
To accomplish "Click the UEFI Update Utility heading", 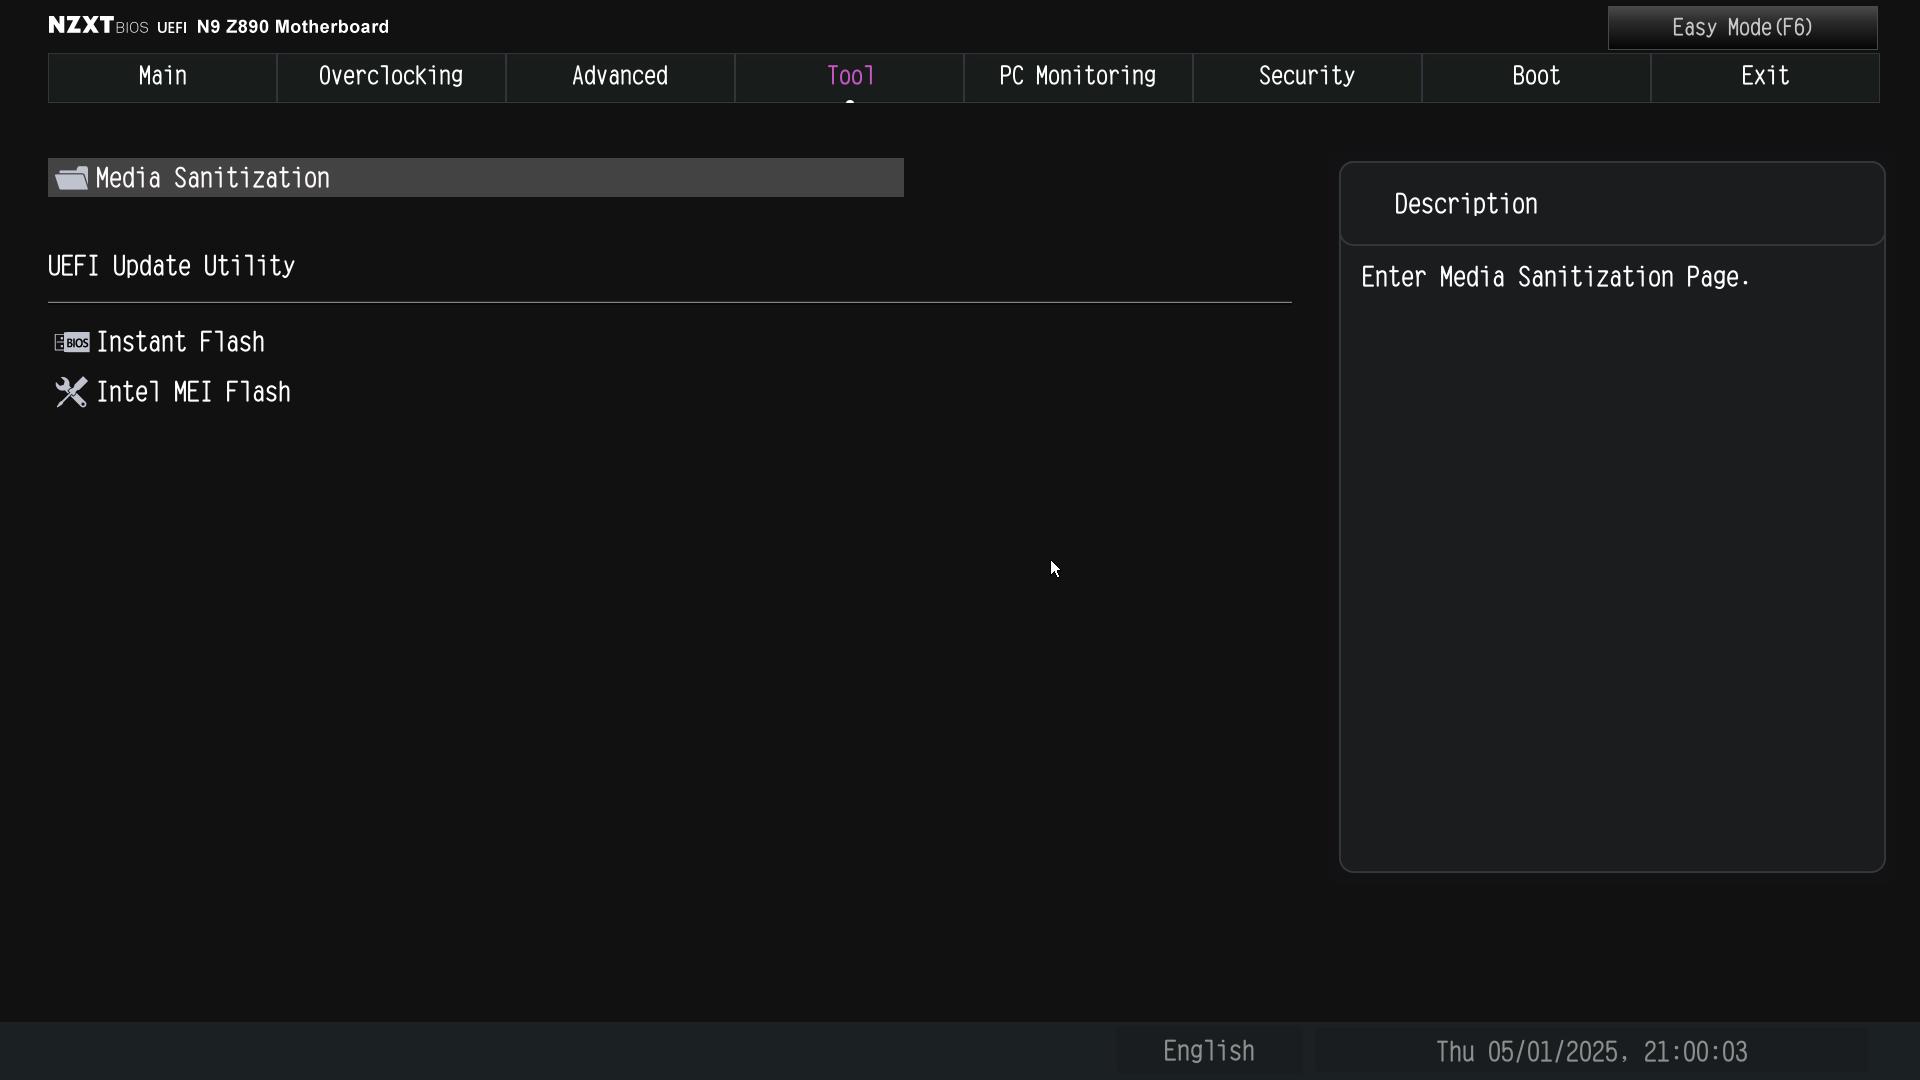I will click(171, 267).
